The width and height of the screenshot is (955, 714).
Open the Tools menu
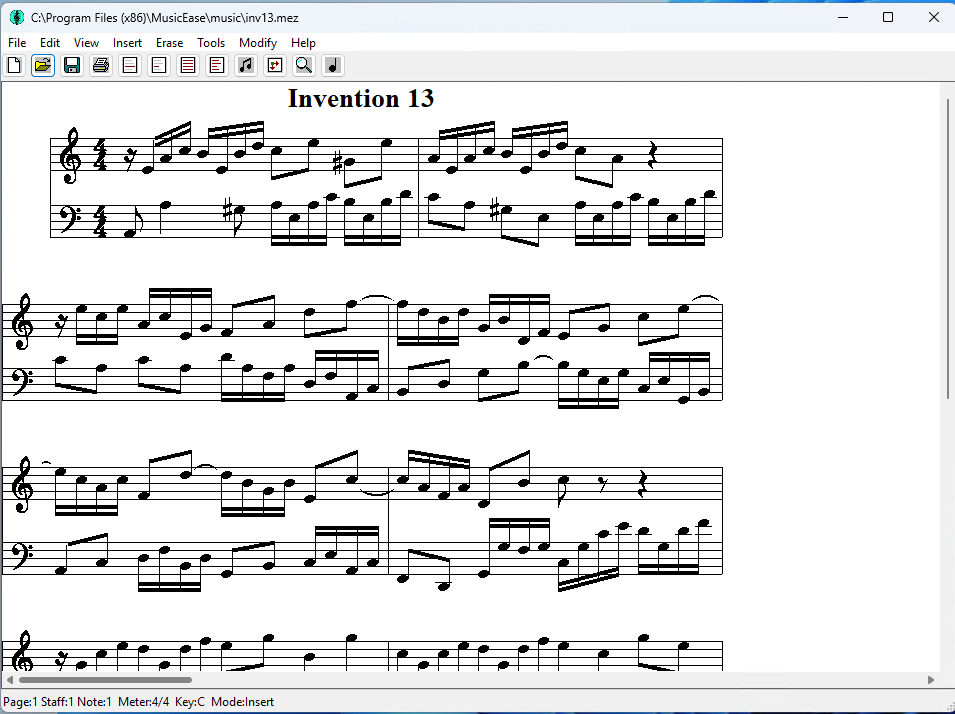tap(211, 43)
